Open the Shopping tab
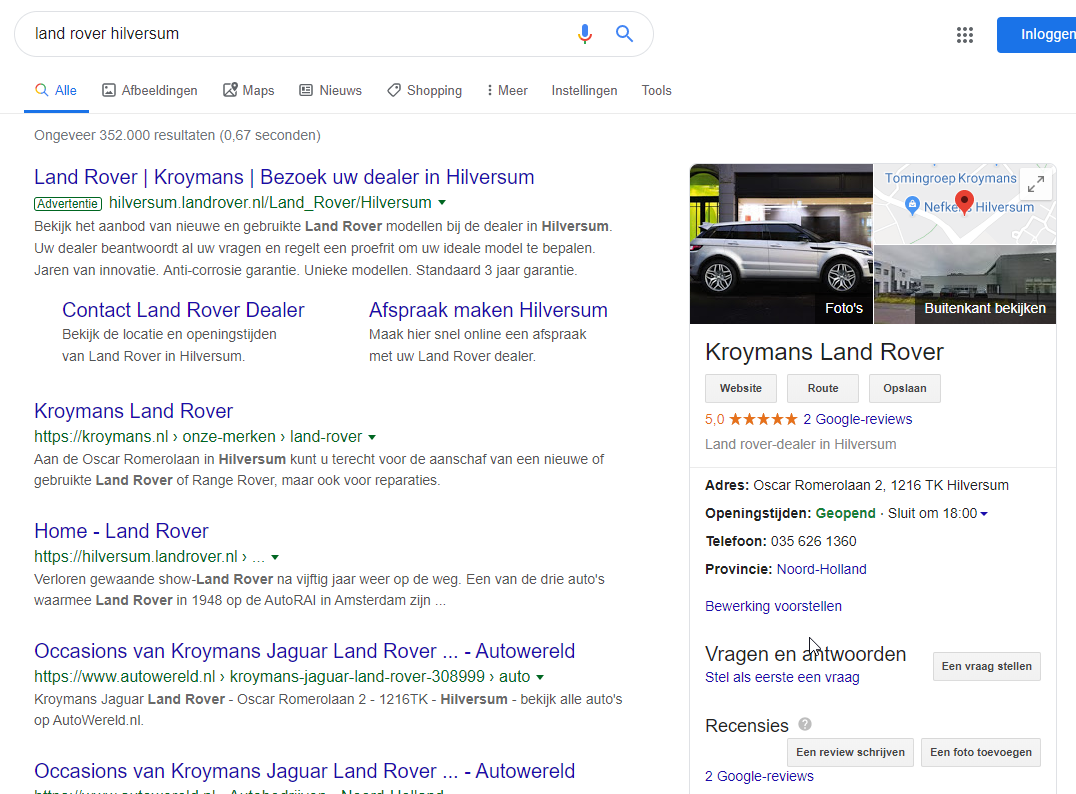This screenshot has width=1076, height=794. click(424, 90)
